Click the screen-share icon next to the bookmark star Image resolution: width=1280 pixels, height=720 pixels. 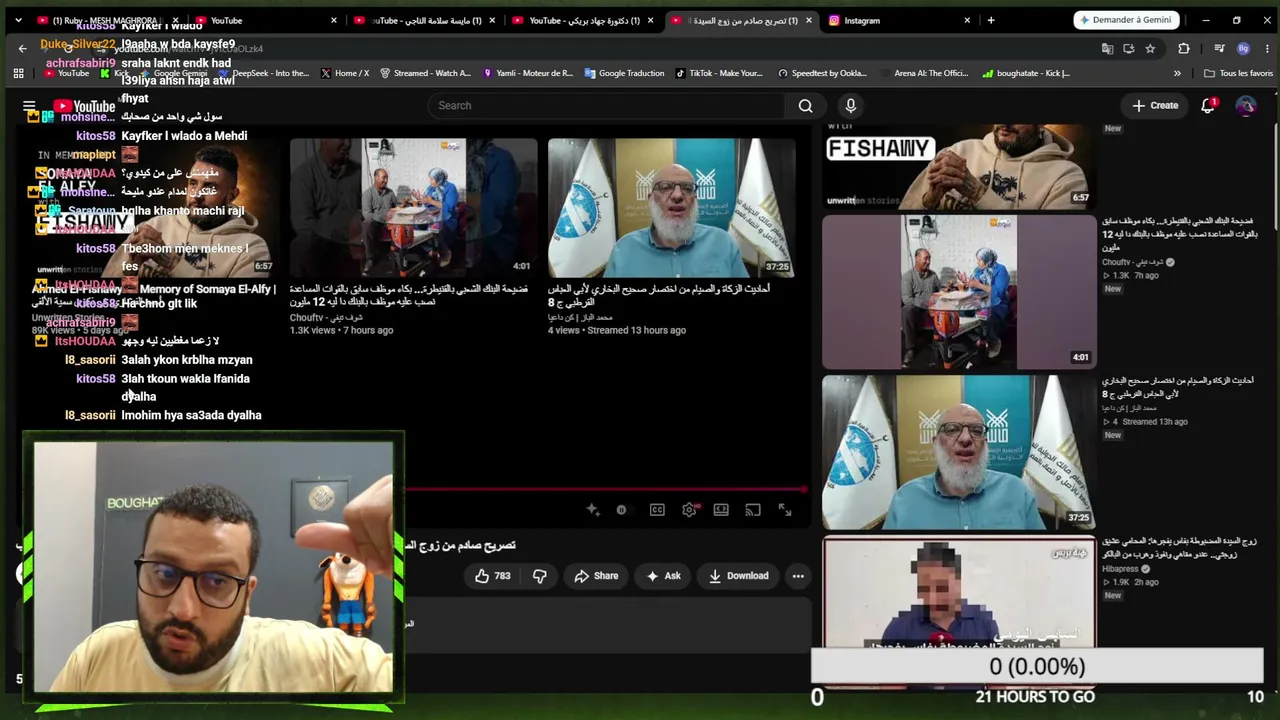(x=1129, y=48)
